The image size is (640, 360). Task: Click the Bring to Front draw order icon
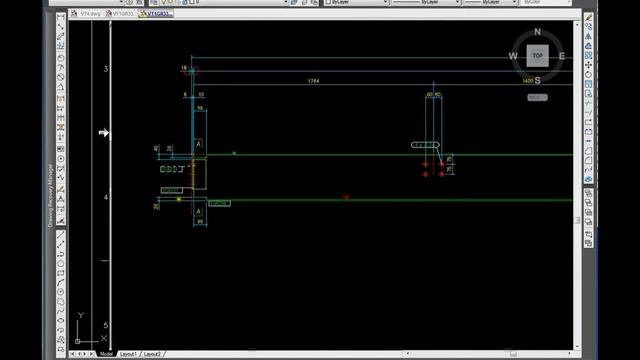(x=588, y=193)
